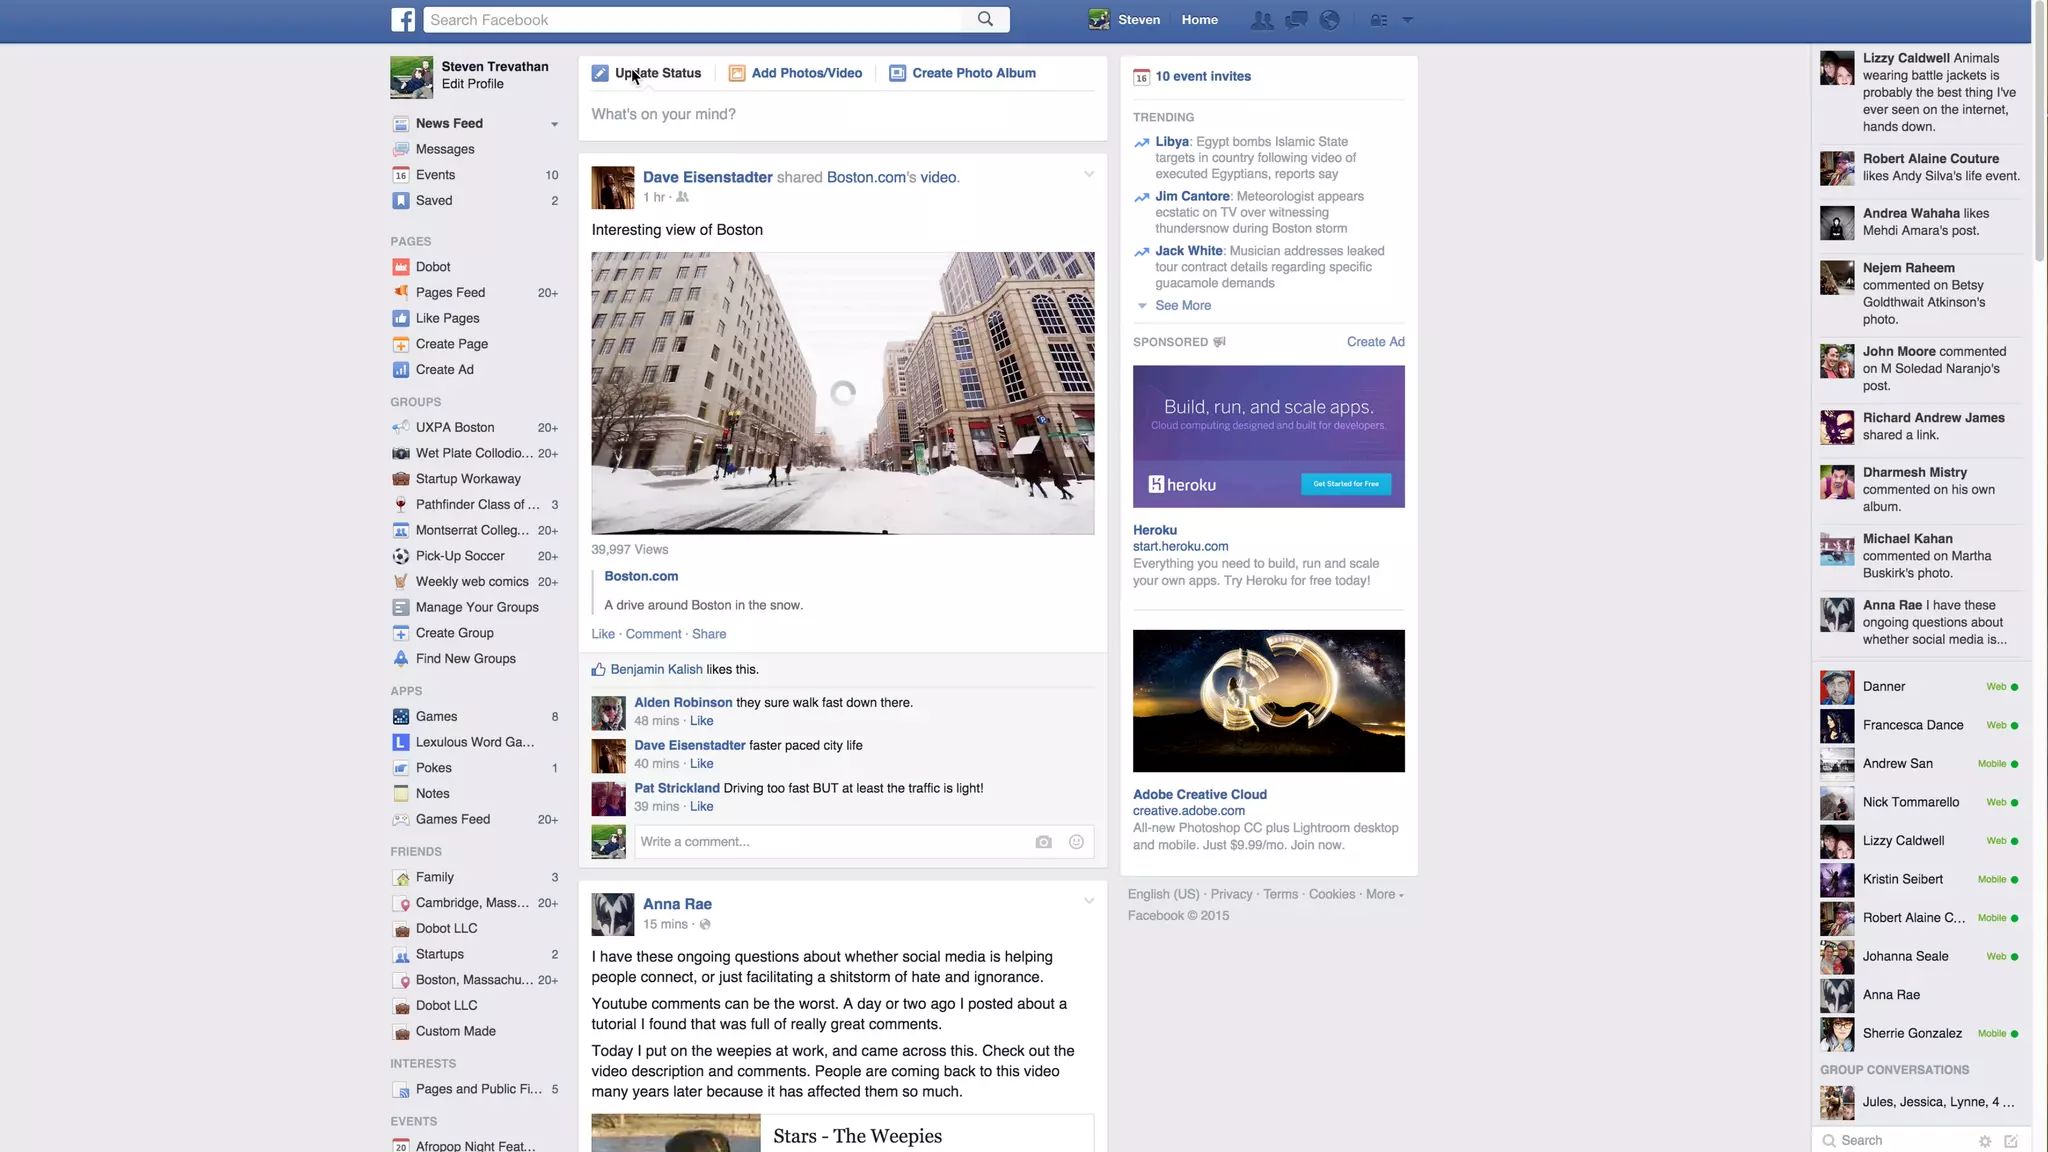Click the camera icon in the comment box
This screenshot has width=2048, height=1152.
(1043, 842)
